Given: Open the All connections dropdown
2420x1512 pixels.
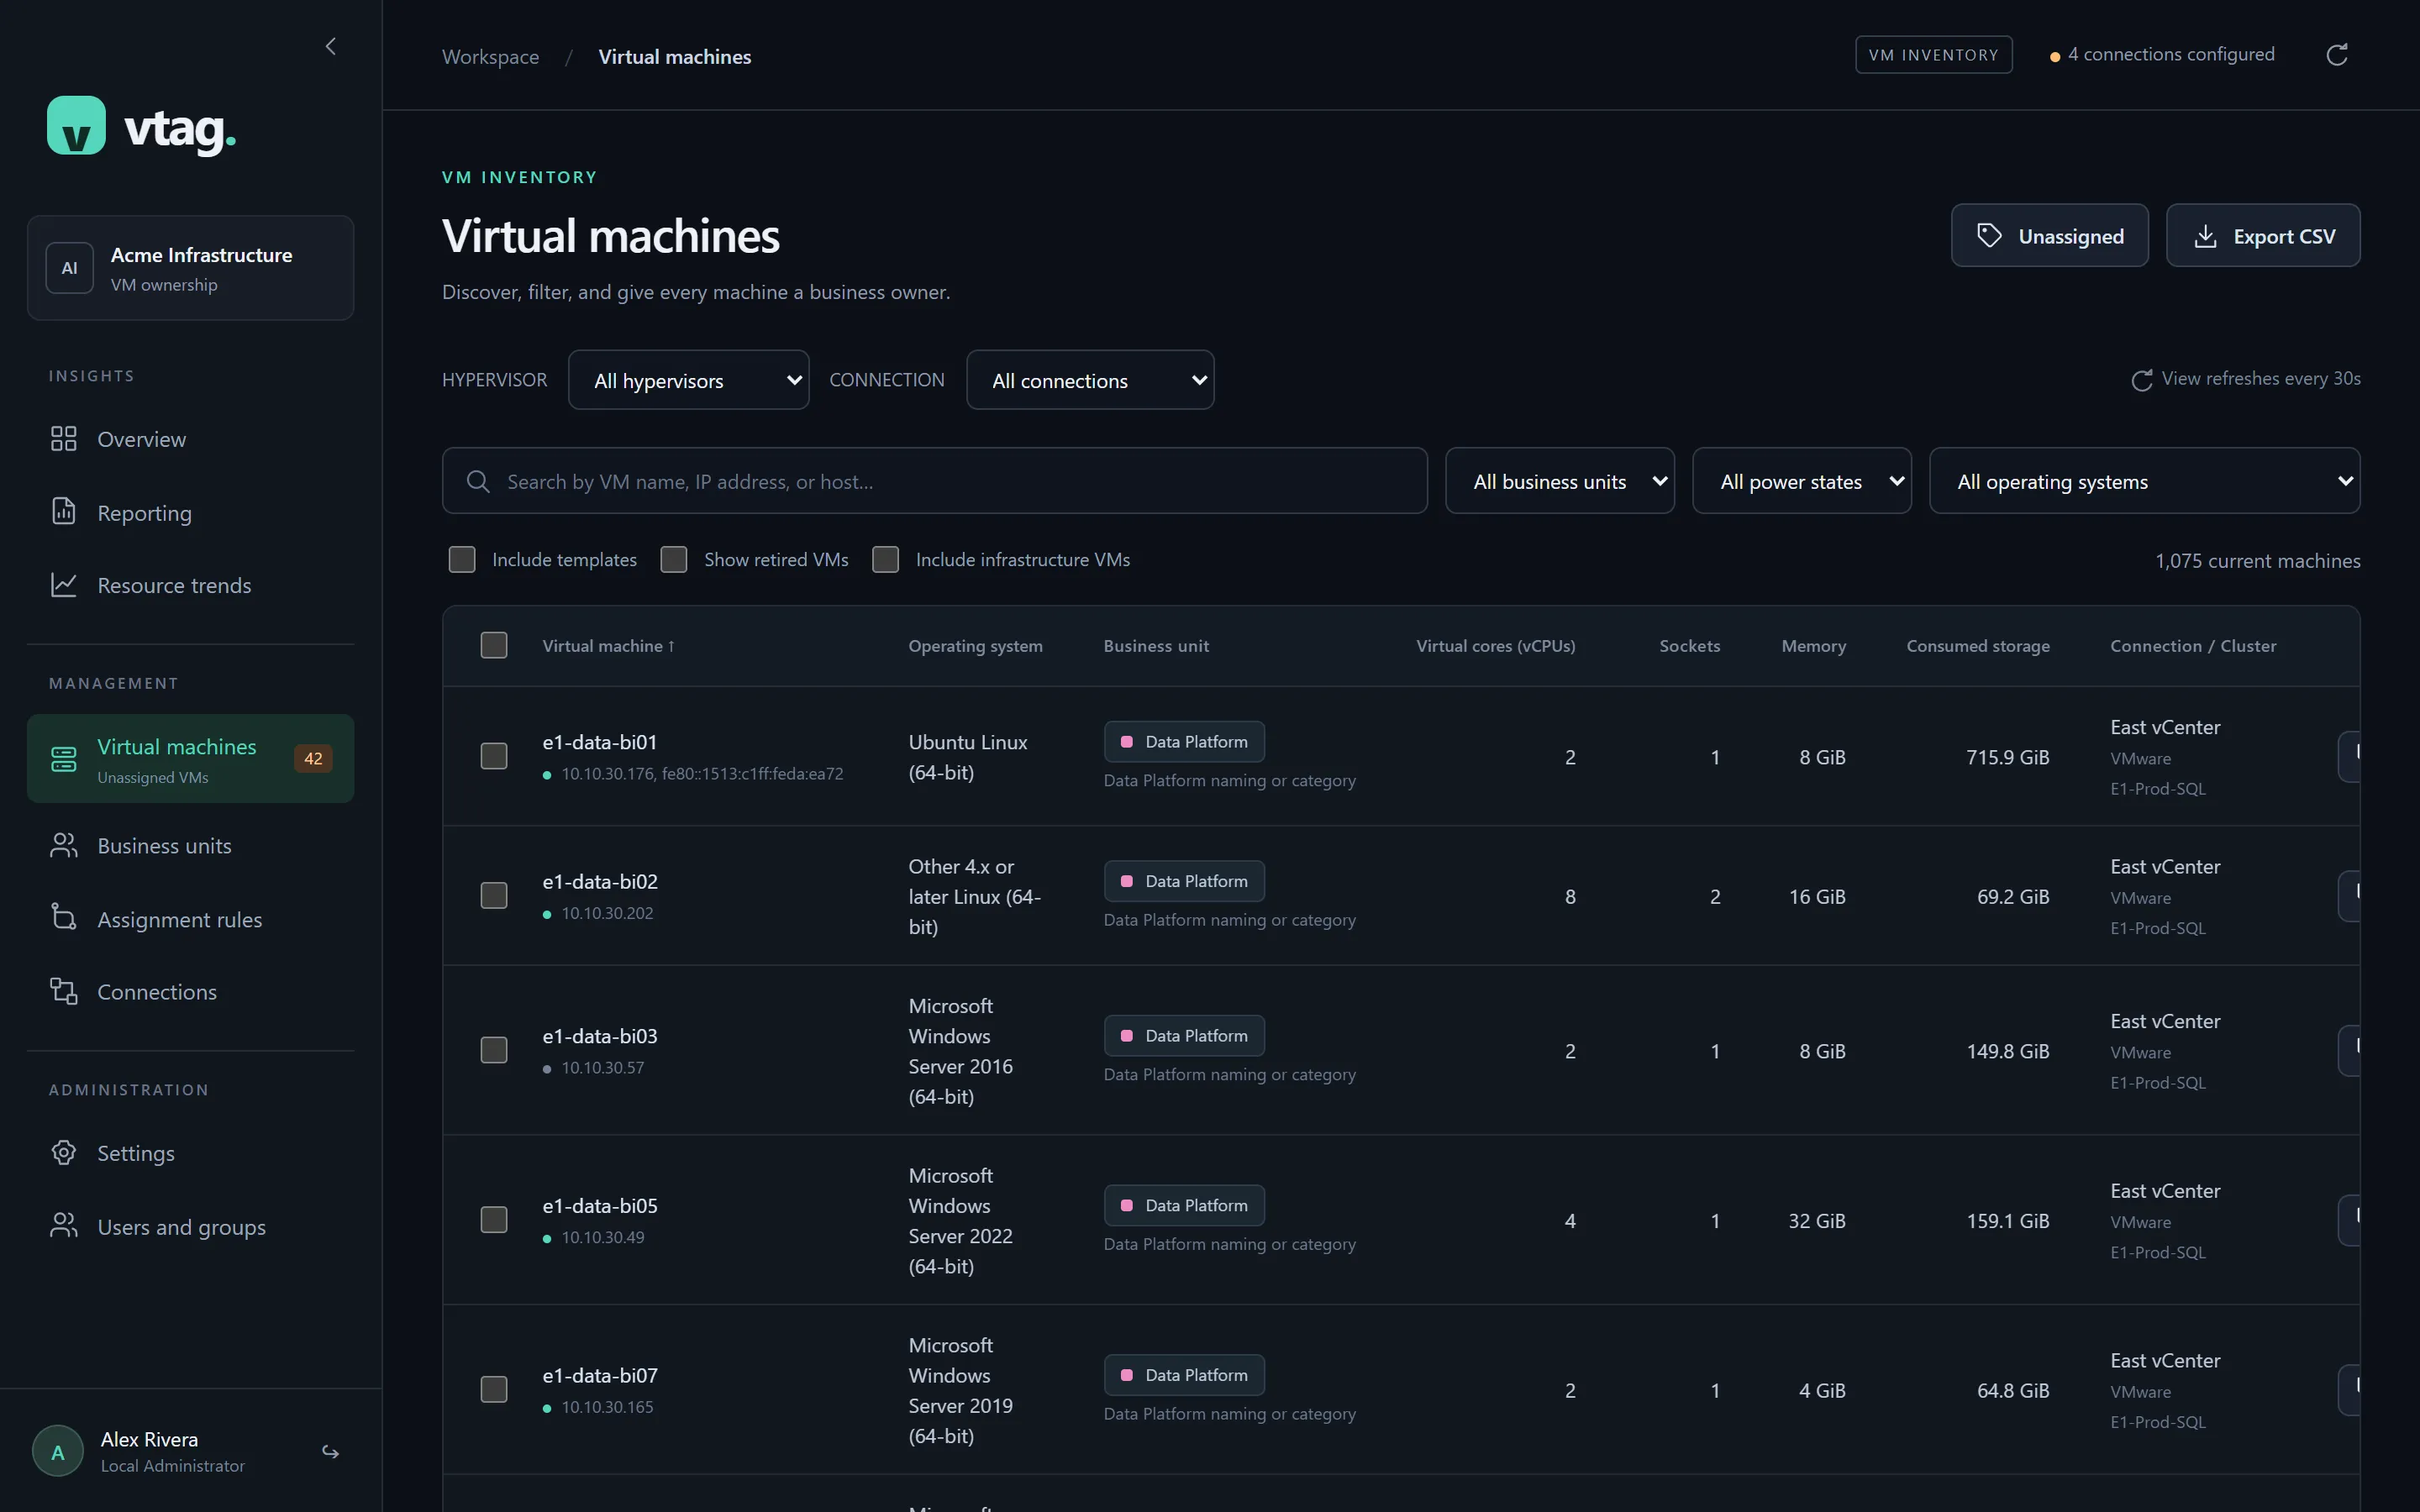Looking at the screenshot, I should 1090,380.
